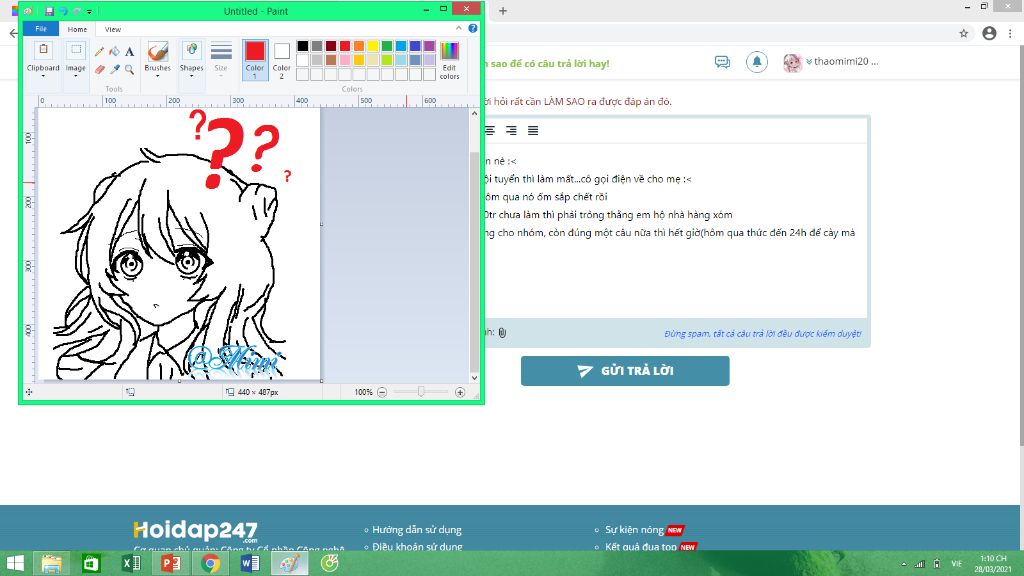Open PowerPoint from the taskbar
Screen dimensions: 1024x576
pyautogui.click(x=170, y=563)
